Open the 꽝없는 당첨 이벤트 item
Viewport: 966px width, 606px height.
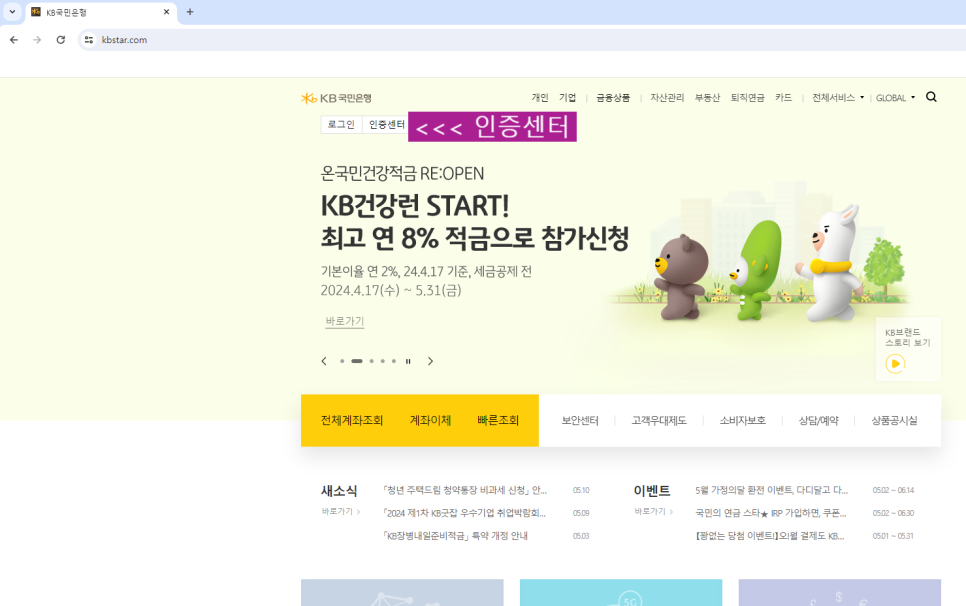point(769,536)
